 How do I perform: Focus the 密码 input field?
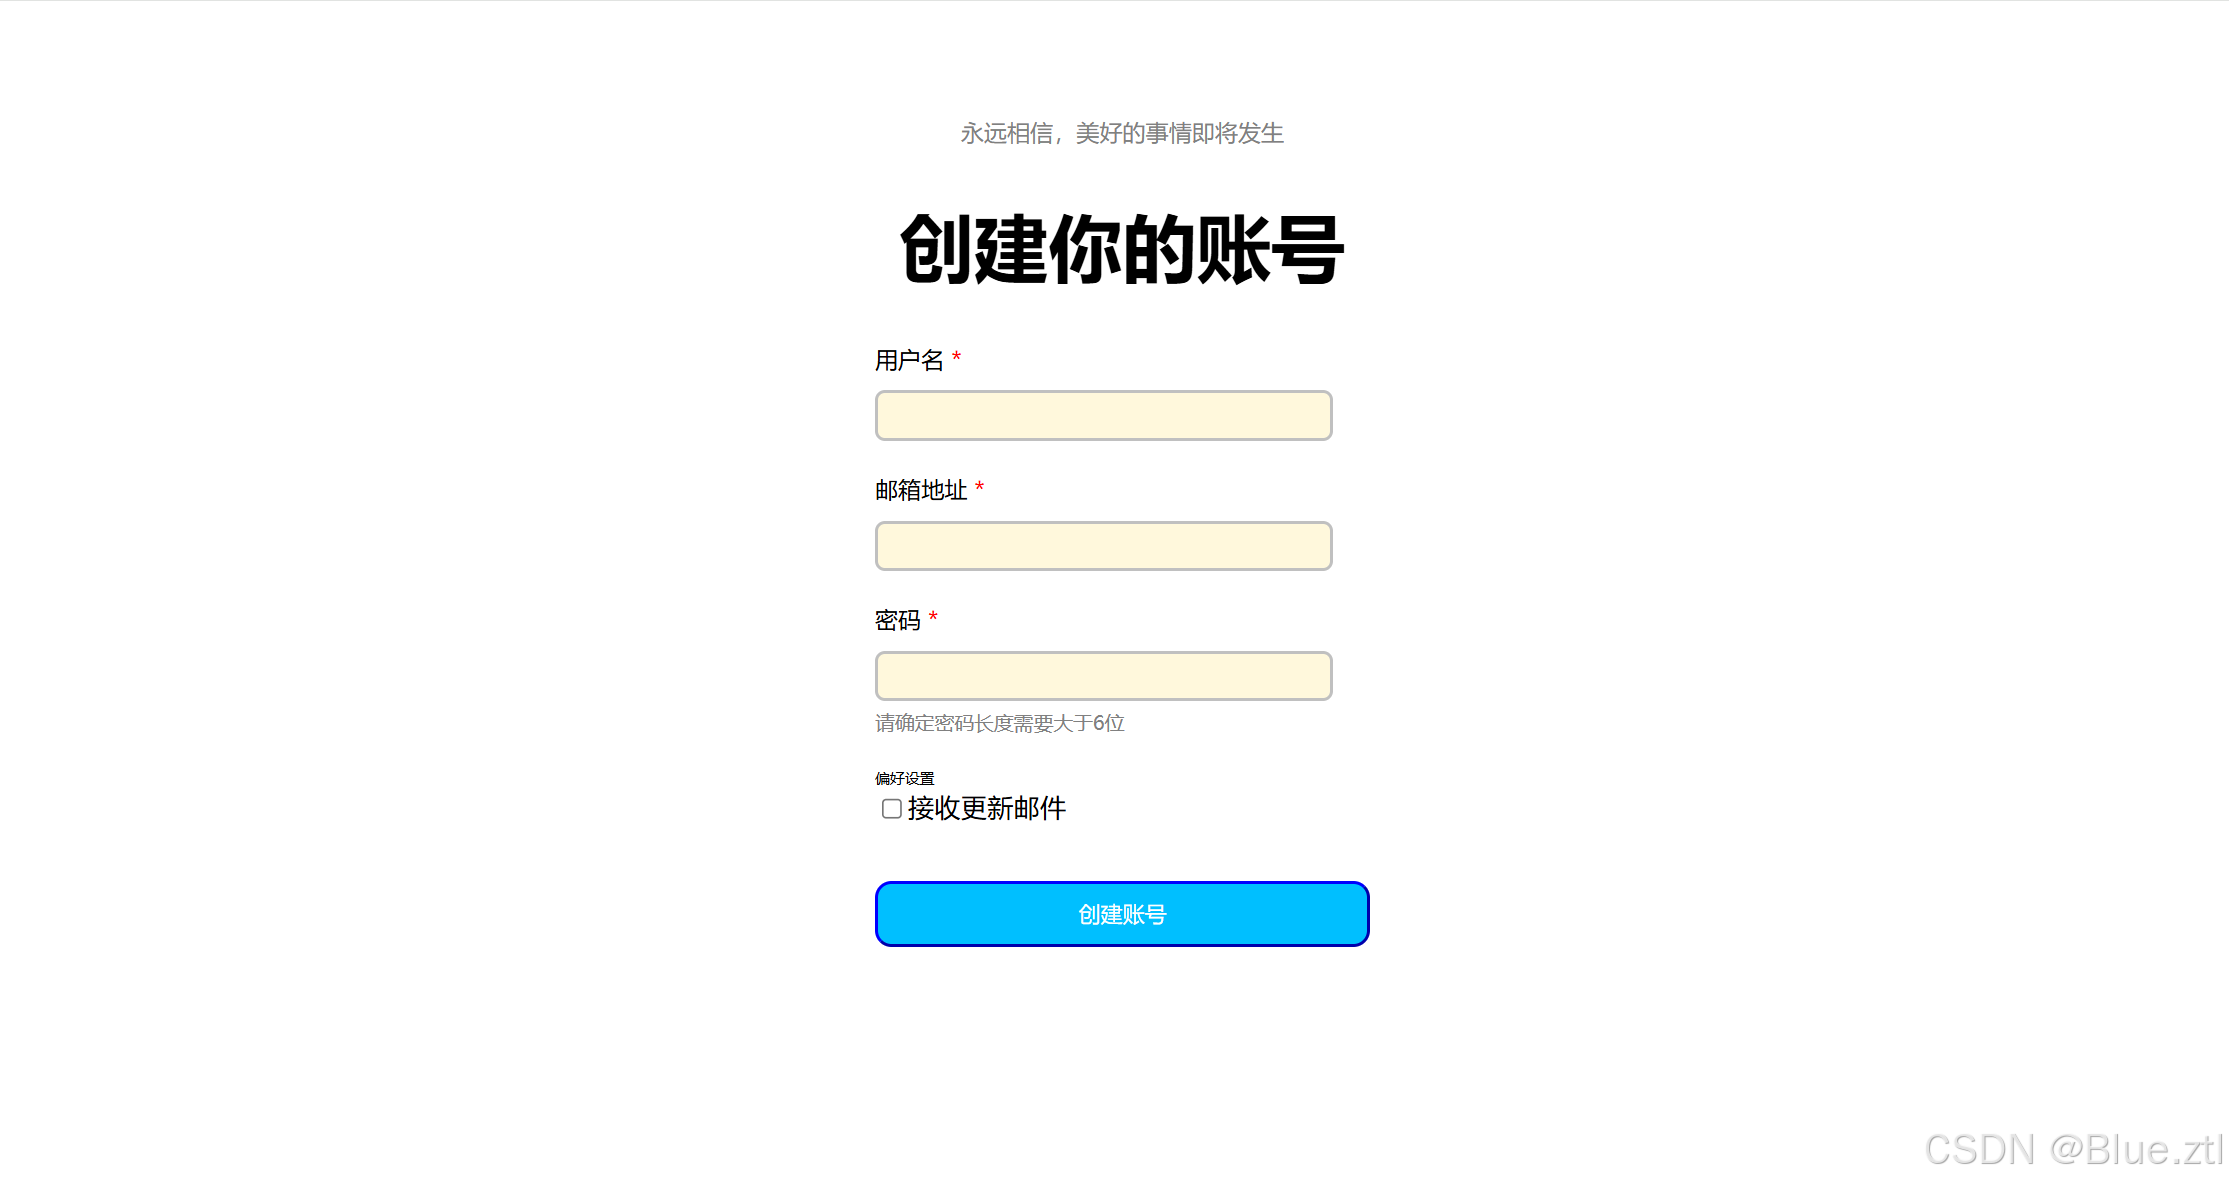point(1103,676)
